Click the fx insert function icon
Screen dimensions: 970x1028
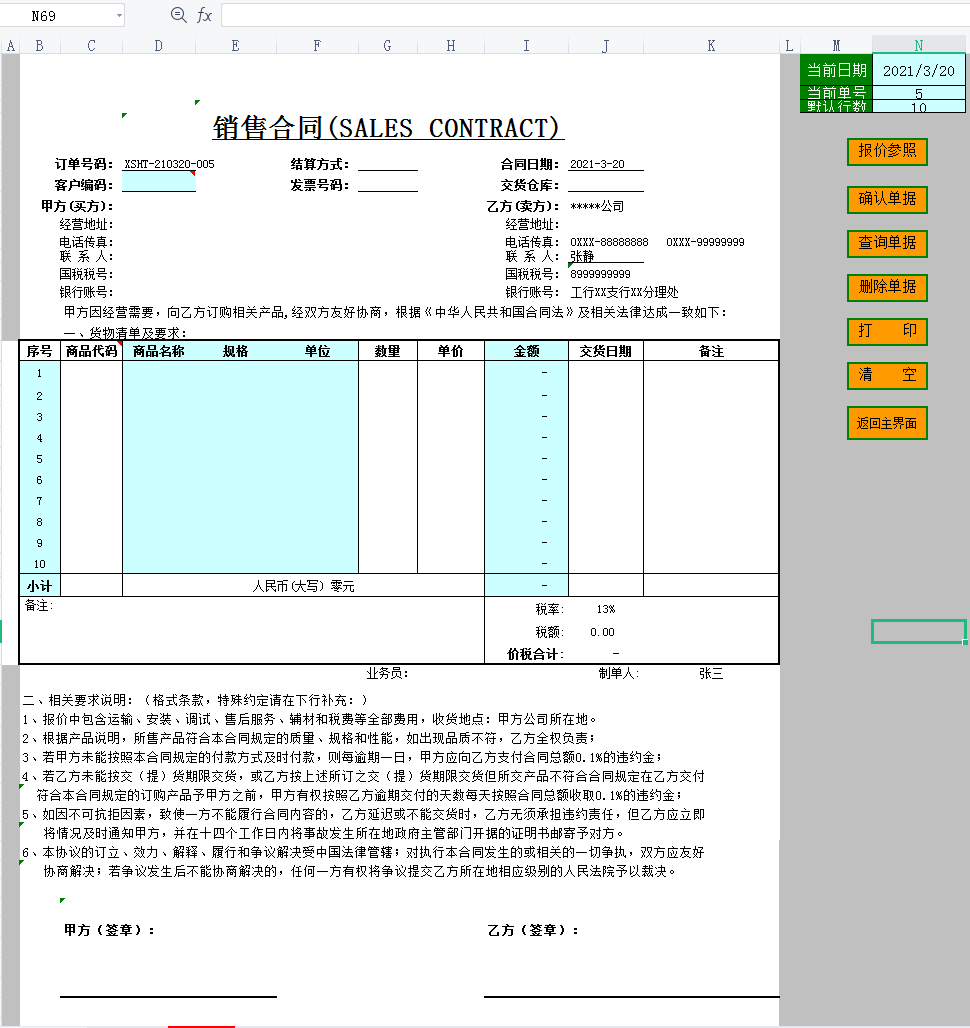(204, 15)
